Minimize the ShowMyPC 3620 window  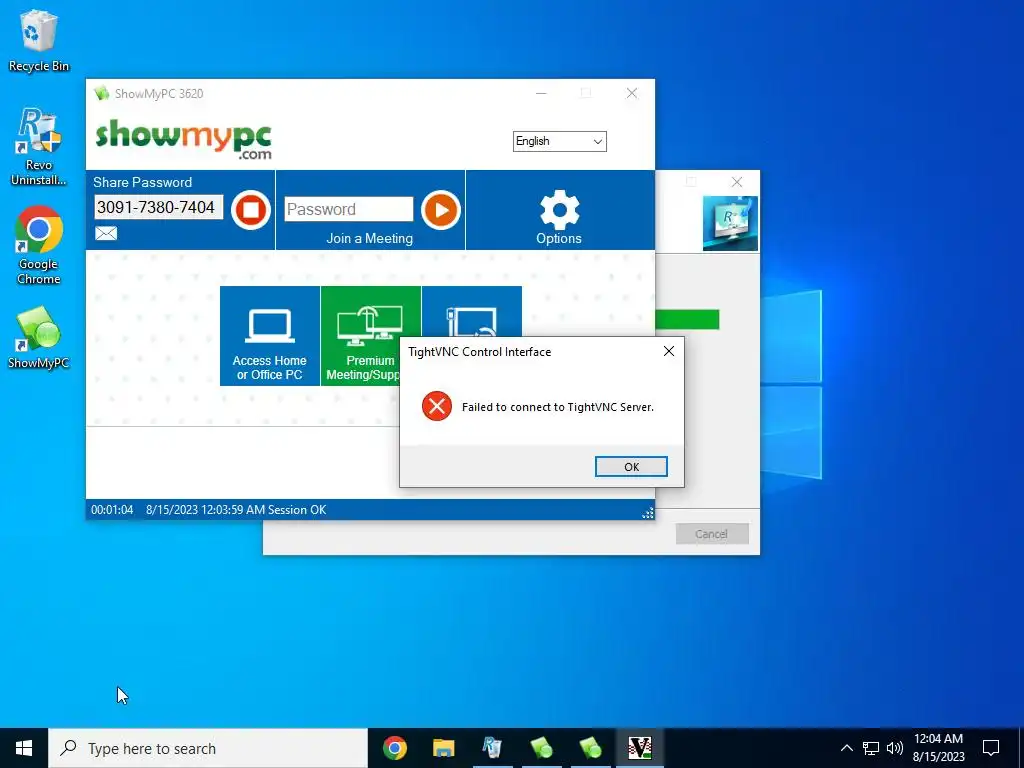[x=541, y=93]
